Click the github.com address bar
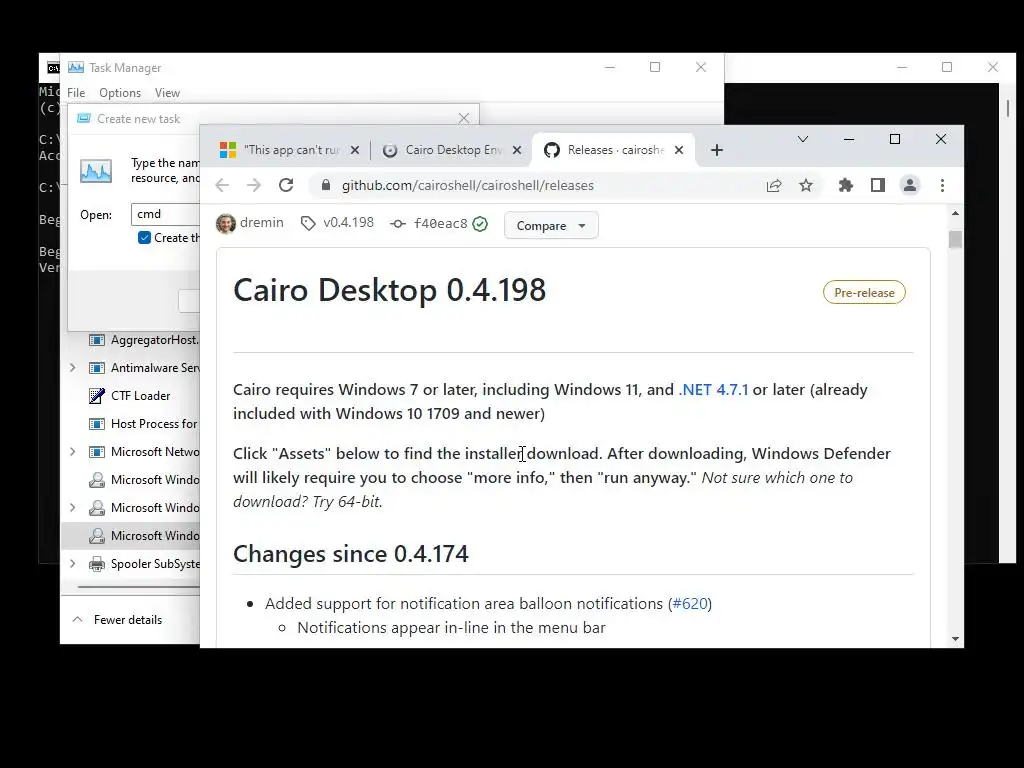Image resolution: width=1024 pixels, height=768 pixels. coord(542,185)
